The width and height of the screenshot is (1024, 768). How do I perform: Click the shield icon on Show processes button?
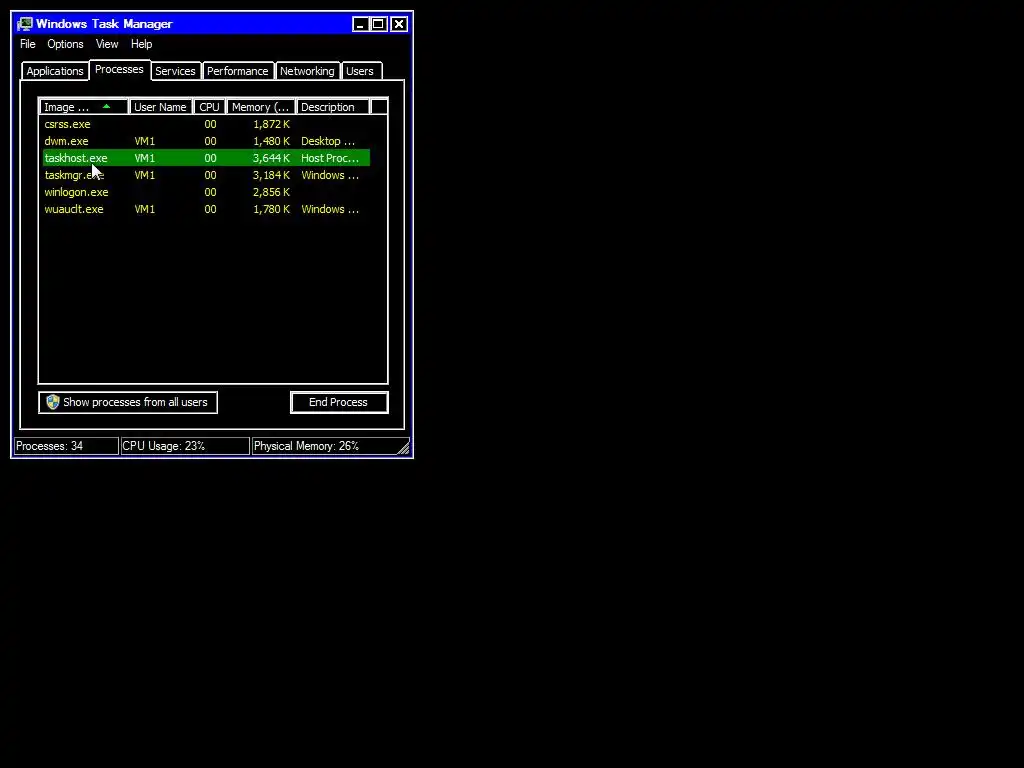[53, 402]
